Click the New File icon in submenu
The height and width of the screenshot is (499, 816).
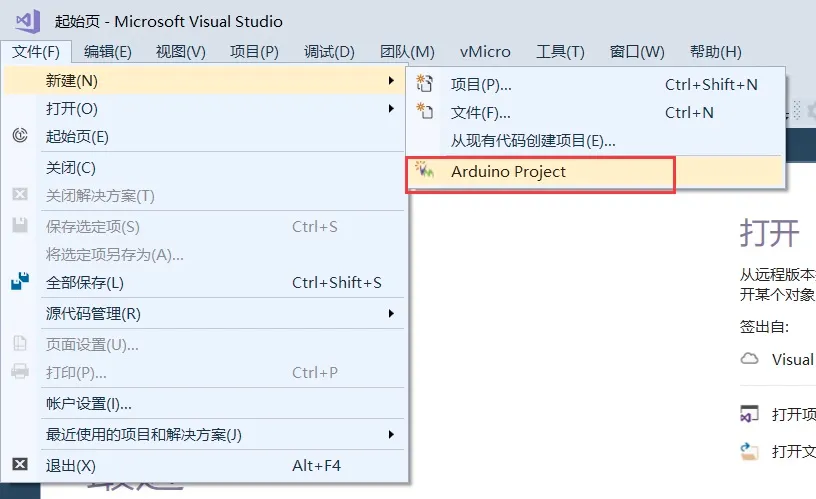click(426, 113)
